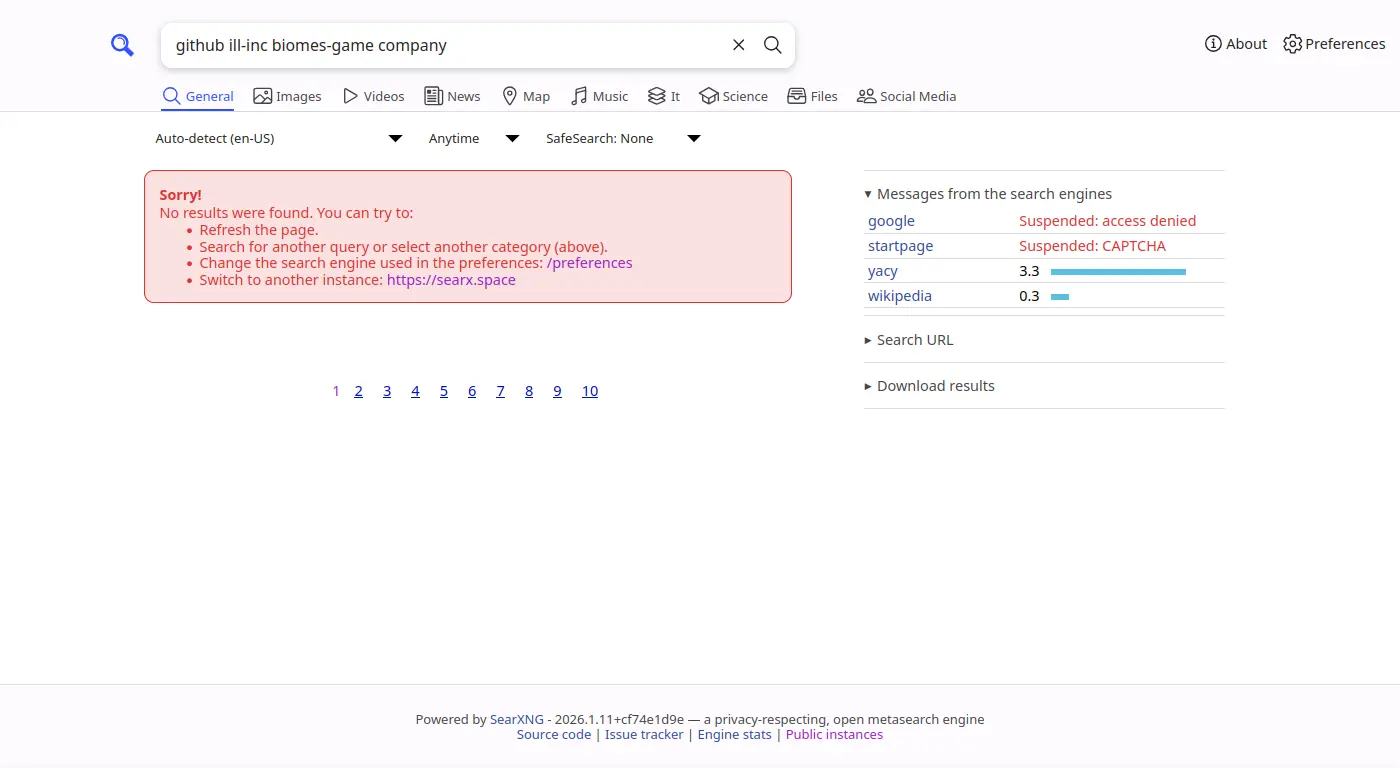The height and width of the screenshot is (768, 1400).
Task: Open the Issue tracker footer link
Action: (x=644, y=735)
